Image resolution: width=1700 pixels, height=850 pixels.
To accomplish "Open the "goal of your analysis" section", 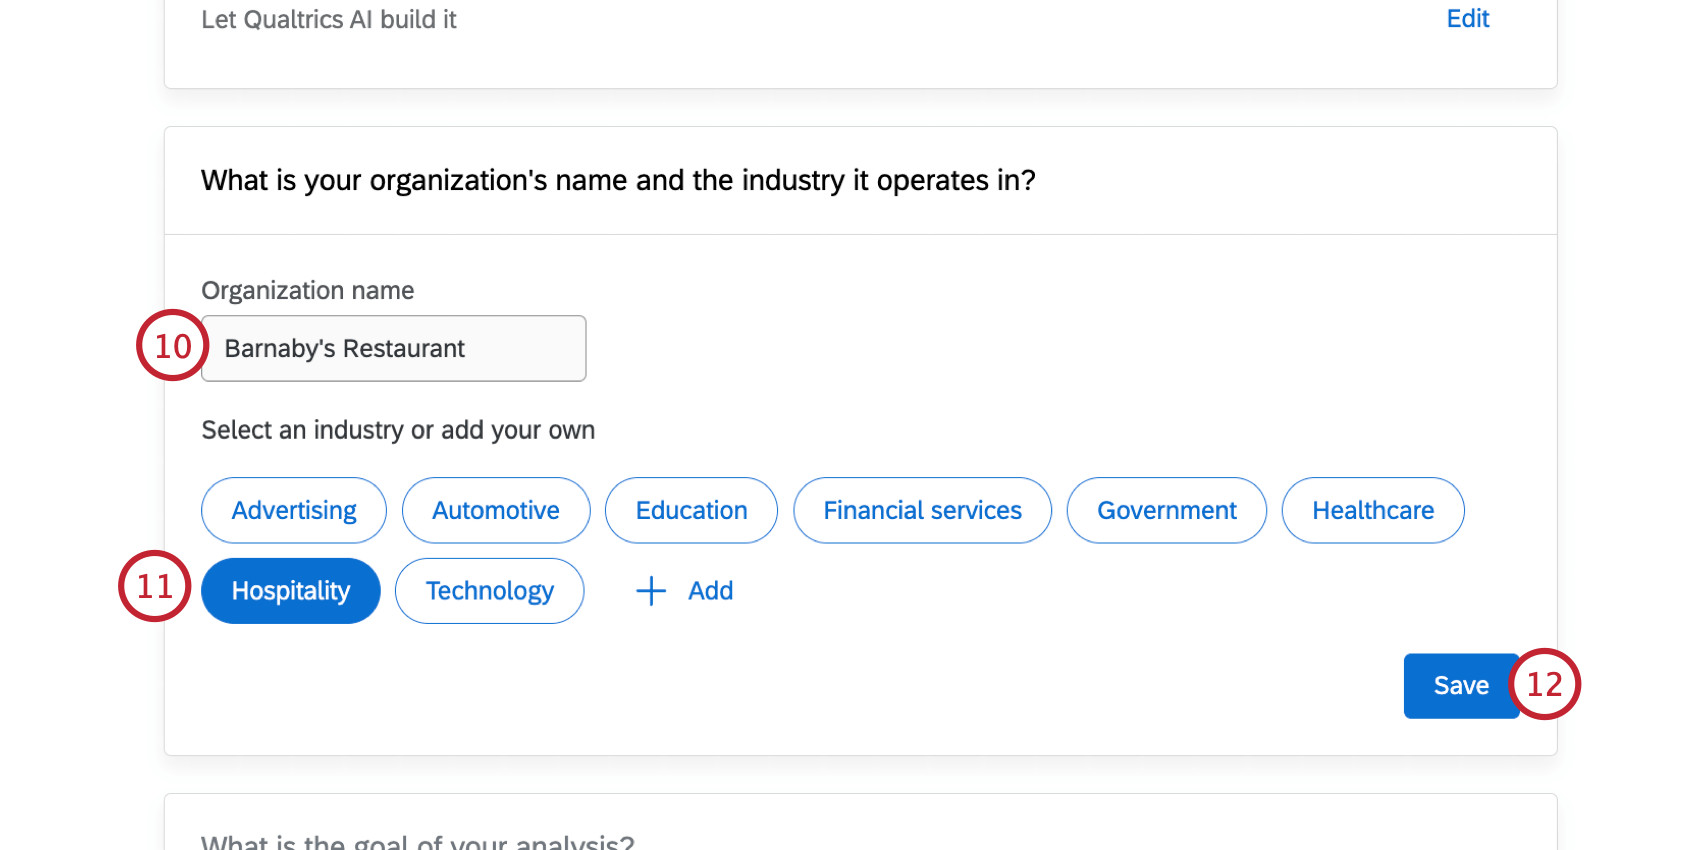I will [x=418, y=840].
